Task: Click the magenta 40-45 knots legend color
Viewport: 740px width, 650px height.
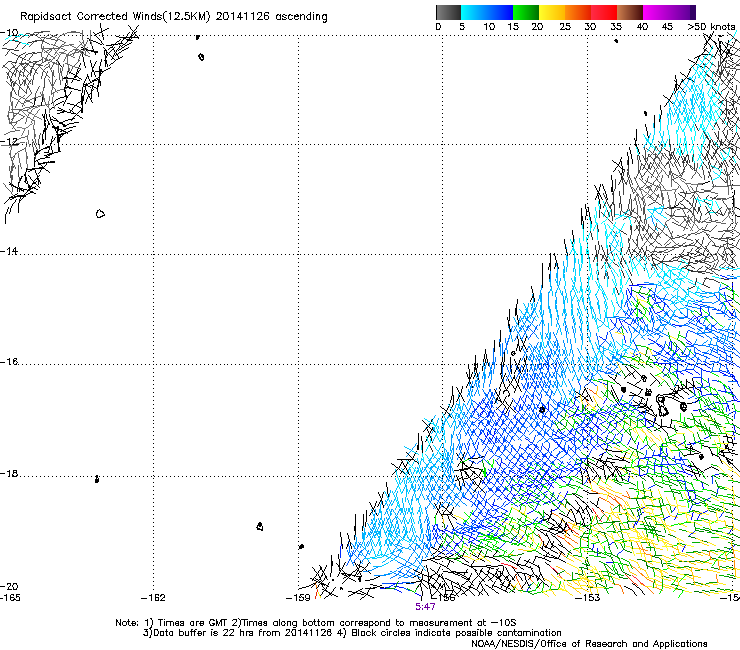Action: point(656,12)
